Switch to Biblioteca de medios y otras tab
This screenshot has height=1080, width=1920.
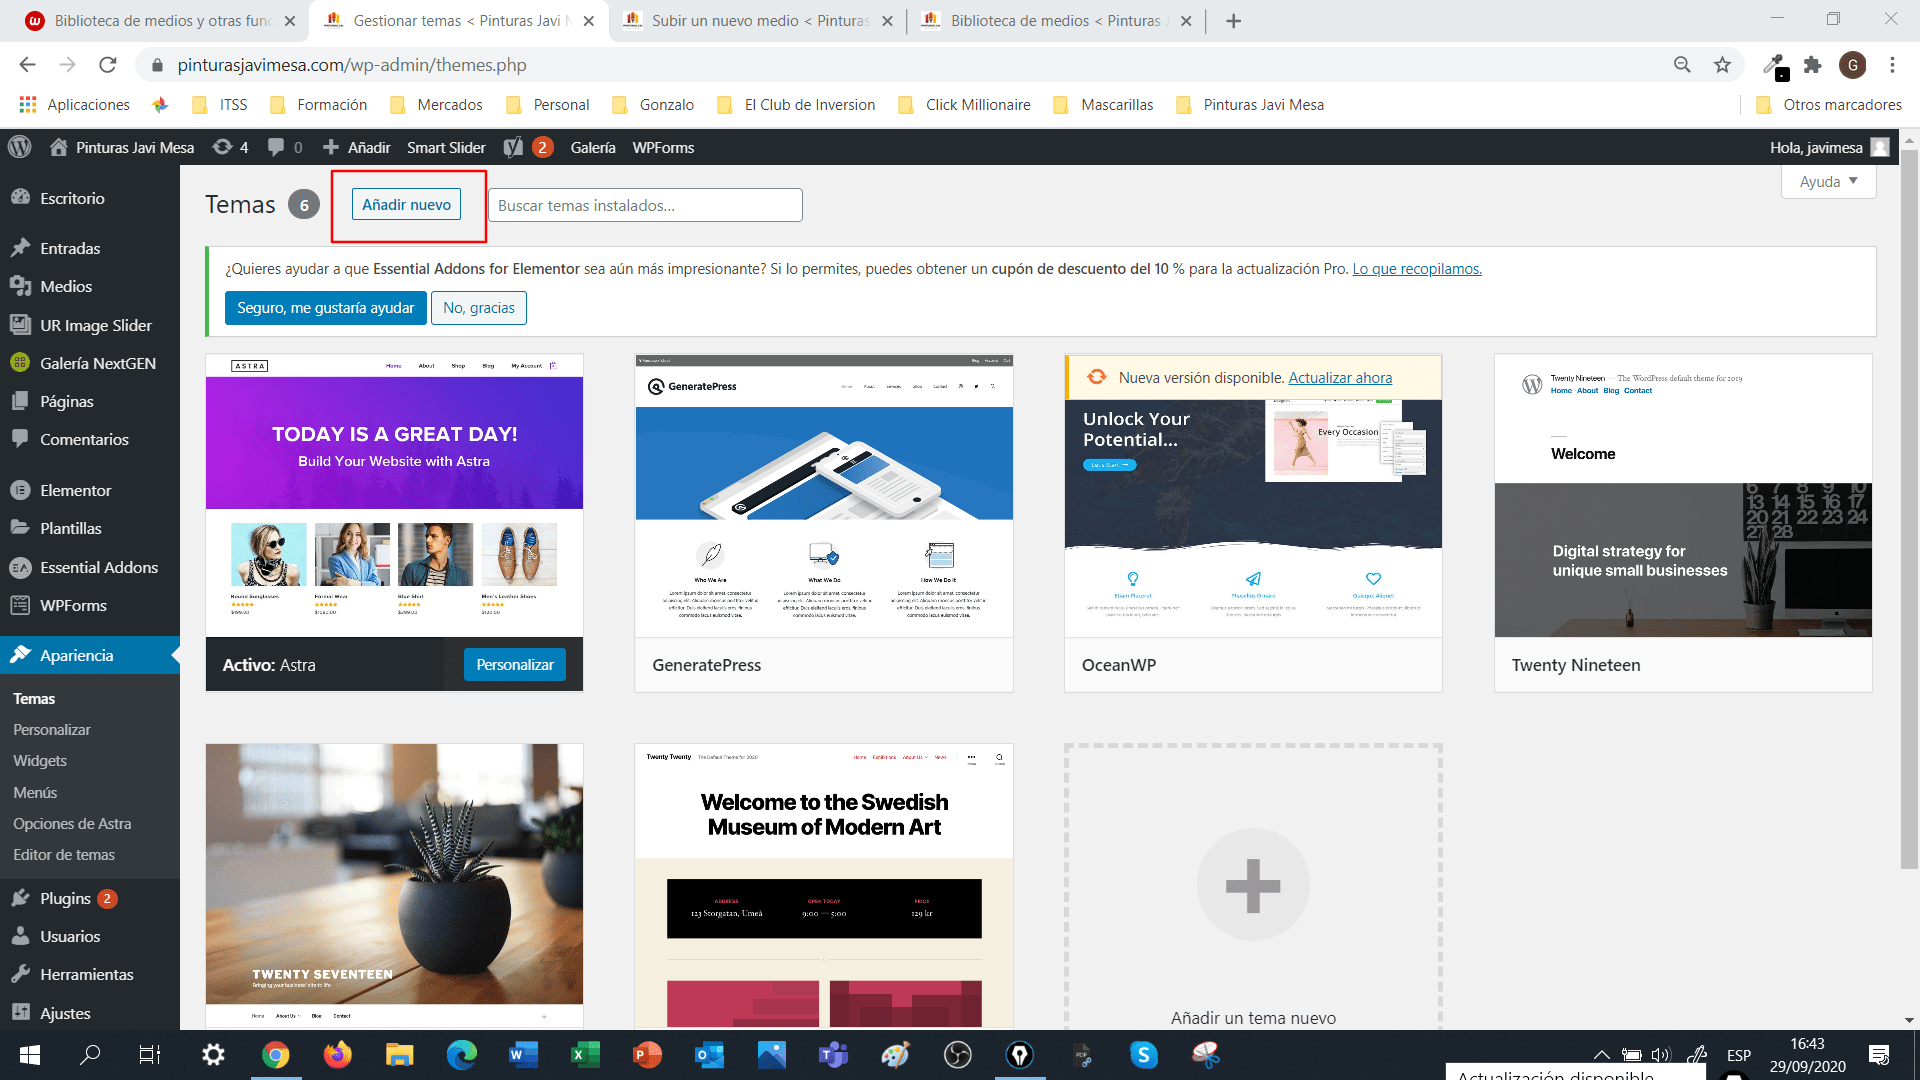tap(160, 21)
